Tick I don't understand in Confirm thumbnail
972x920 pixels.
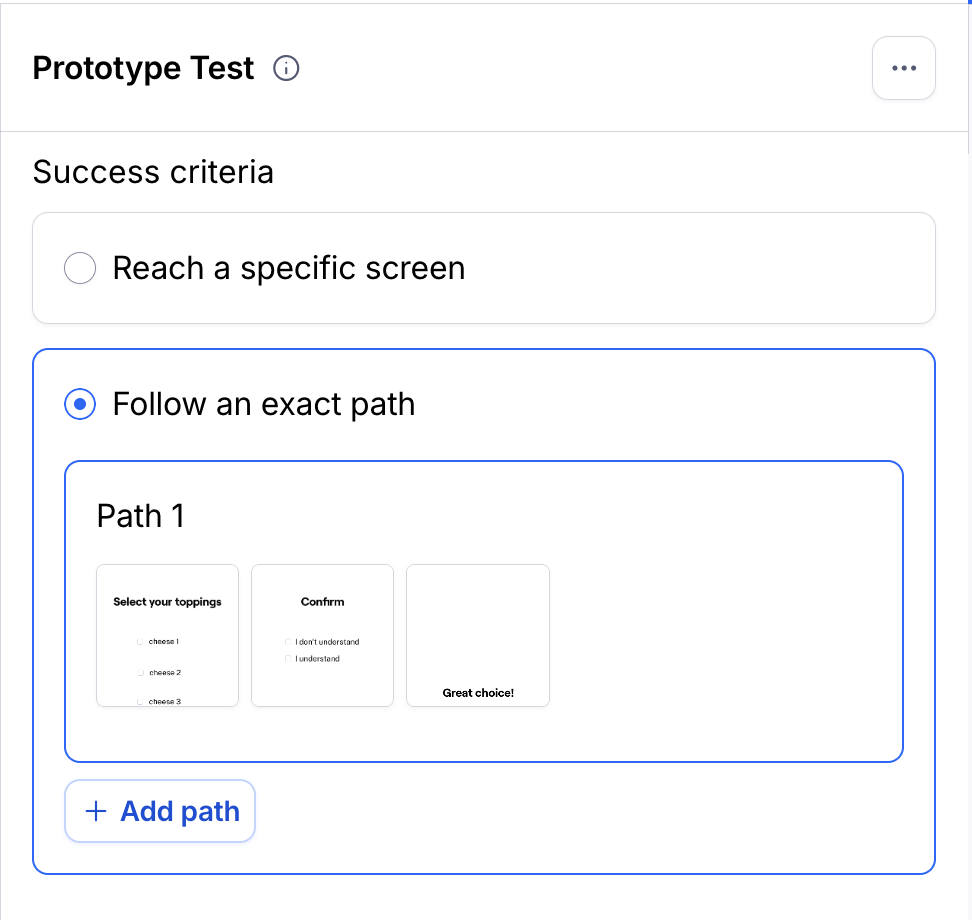[x=288, y=642]
